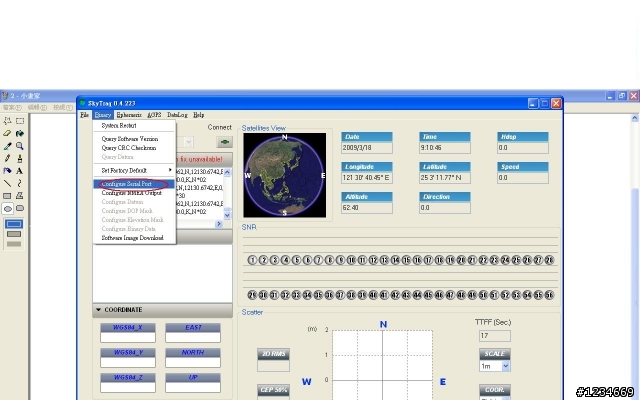Image resolution: width=640 pixels, height=400 pixels.
Task: Choose the solid fill shape style option
Action: pos(14,244)
